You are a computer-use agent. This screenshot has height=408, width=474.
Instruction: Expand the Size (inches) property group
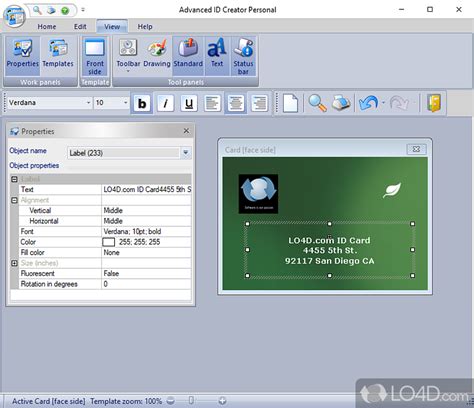pos(14,263)
